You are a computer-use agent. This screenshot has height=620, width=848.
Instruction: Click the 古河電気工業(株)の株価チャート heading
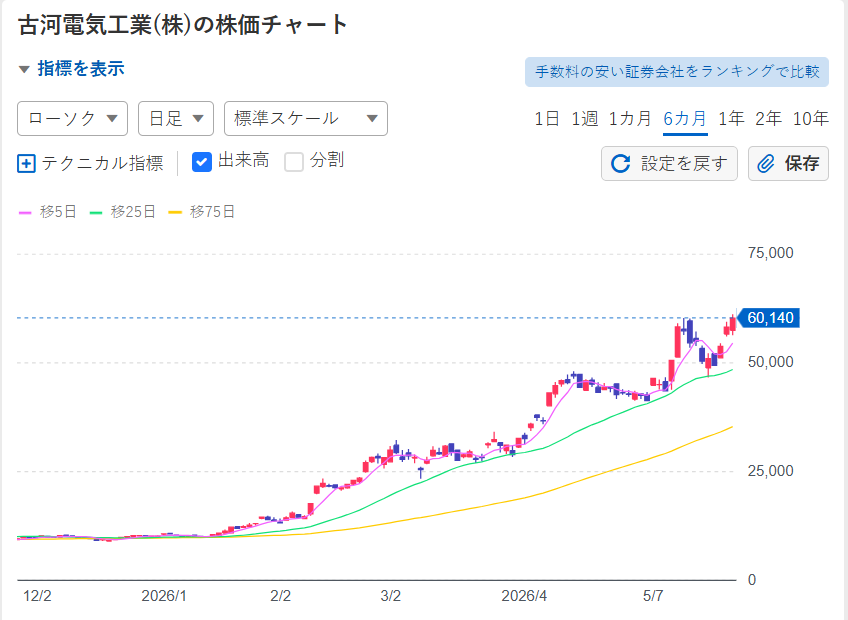point(183,25)
